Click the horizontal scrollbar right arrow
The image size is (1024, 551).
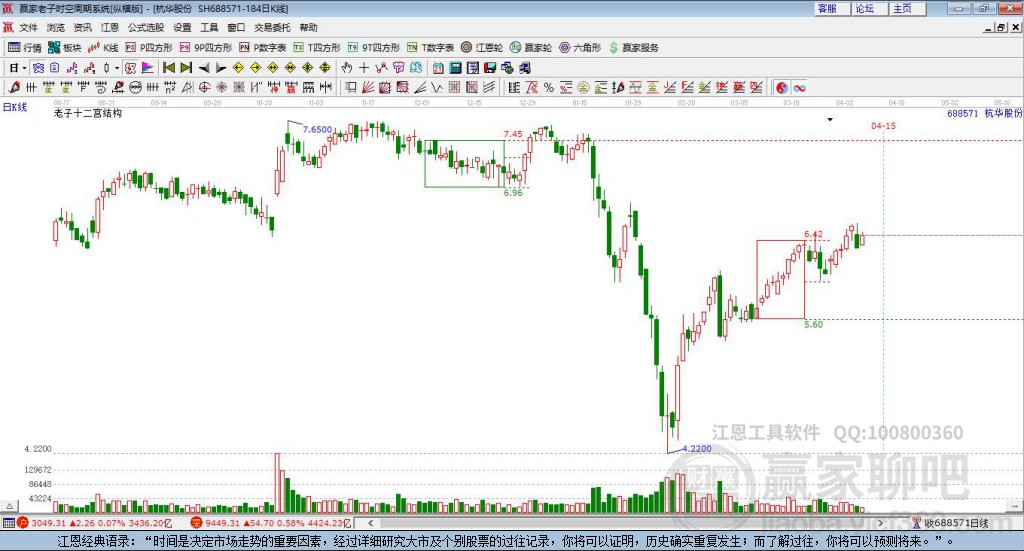[880, 523]
